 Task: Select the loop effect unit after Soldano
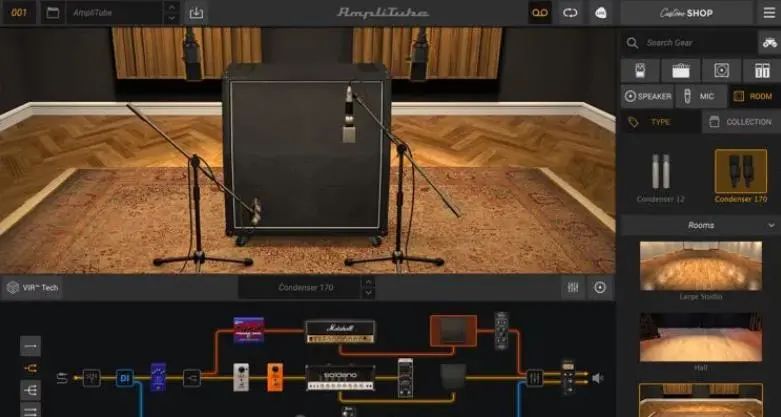coord(405,378)
